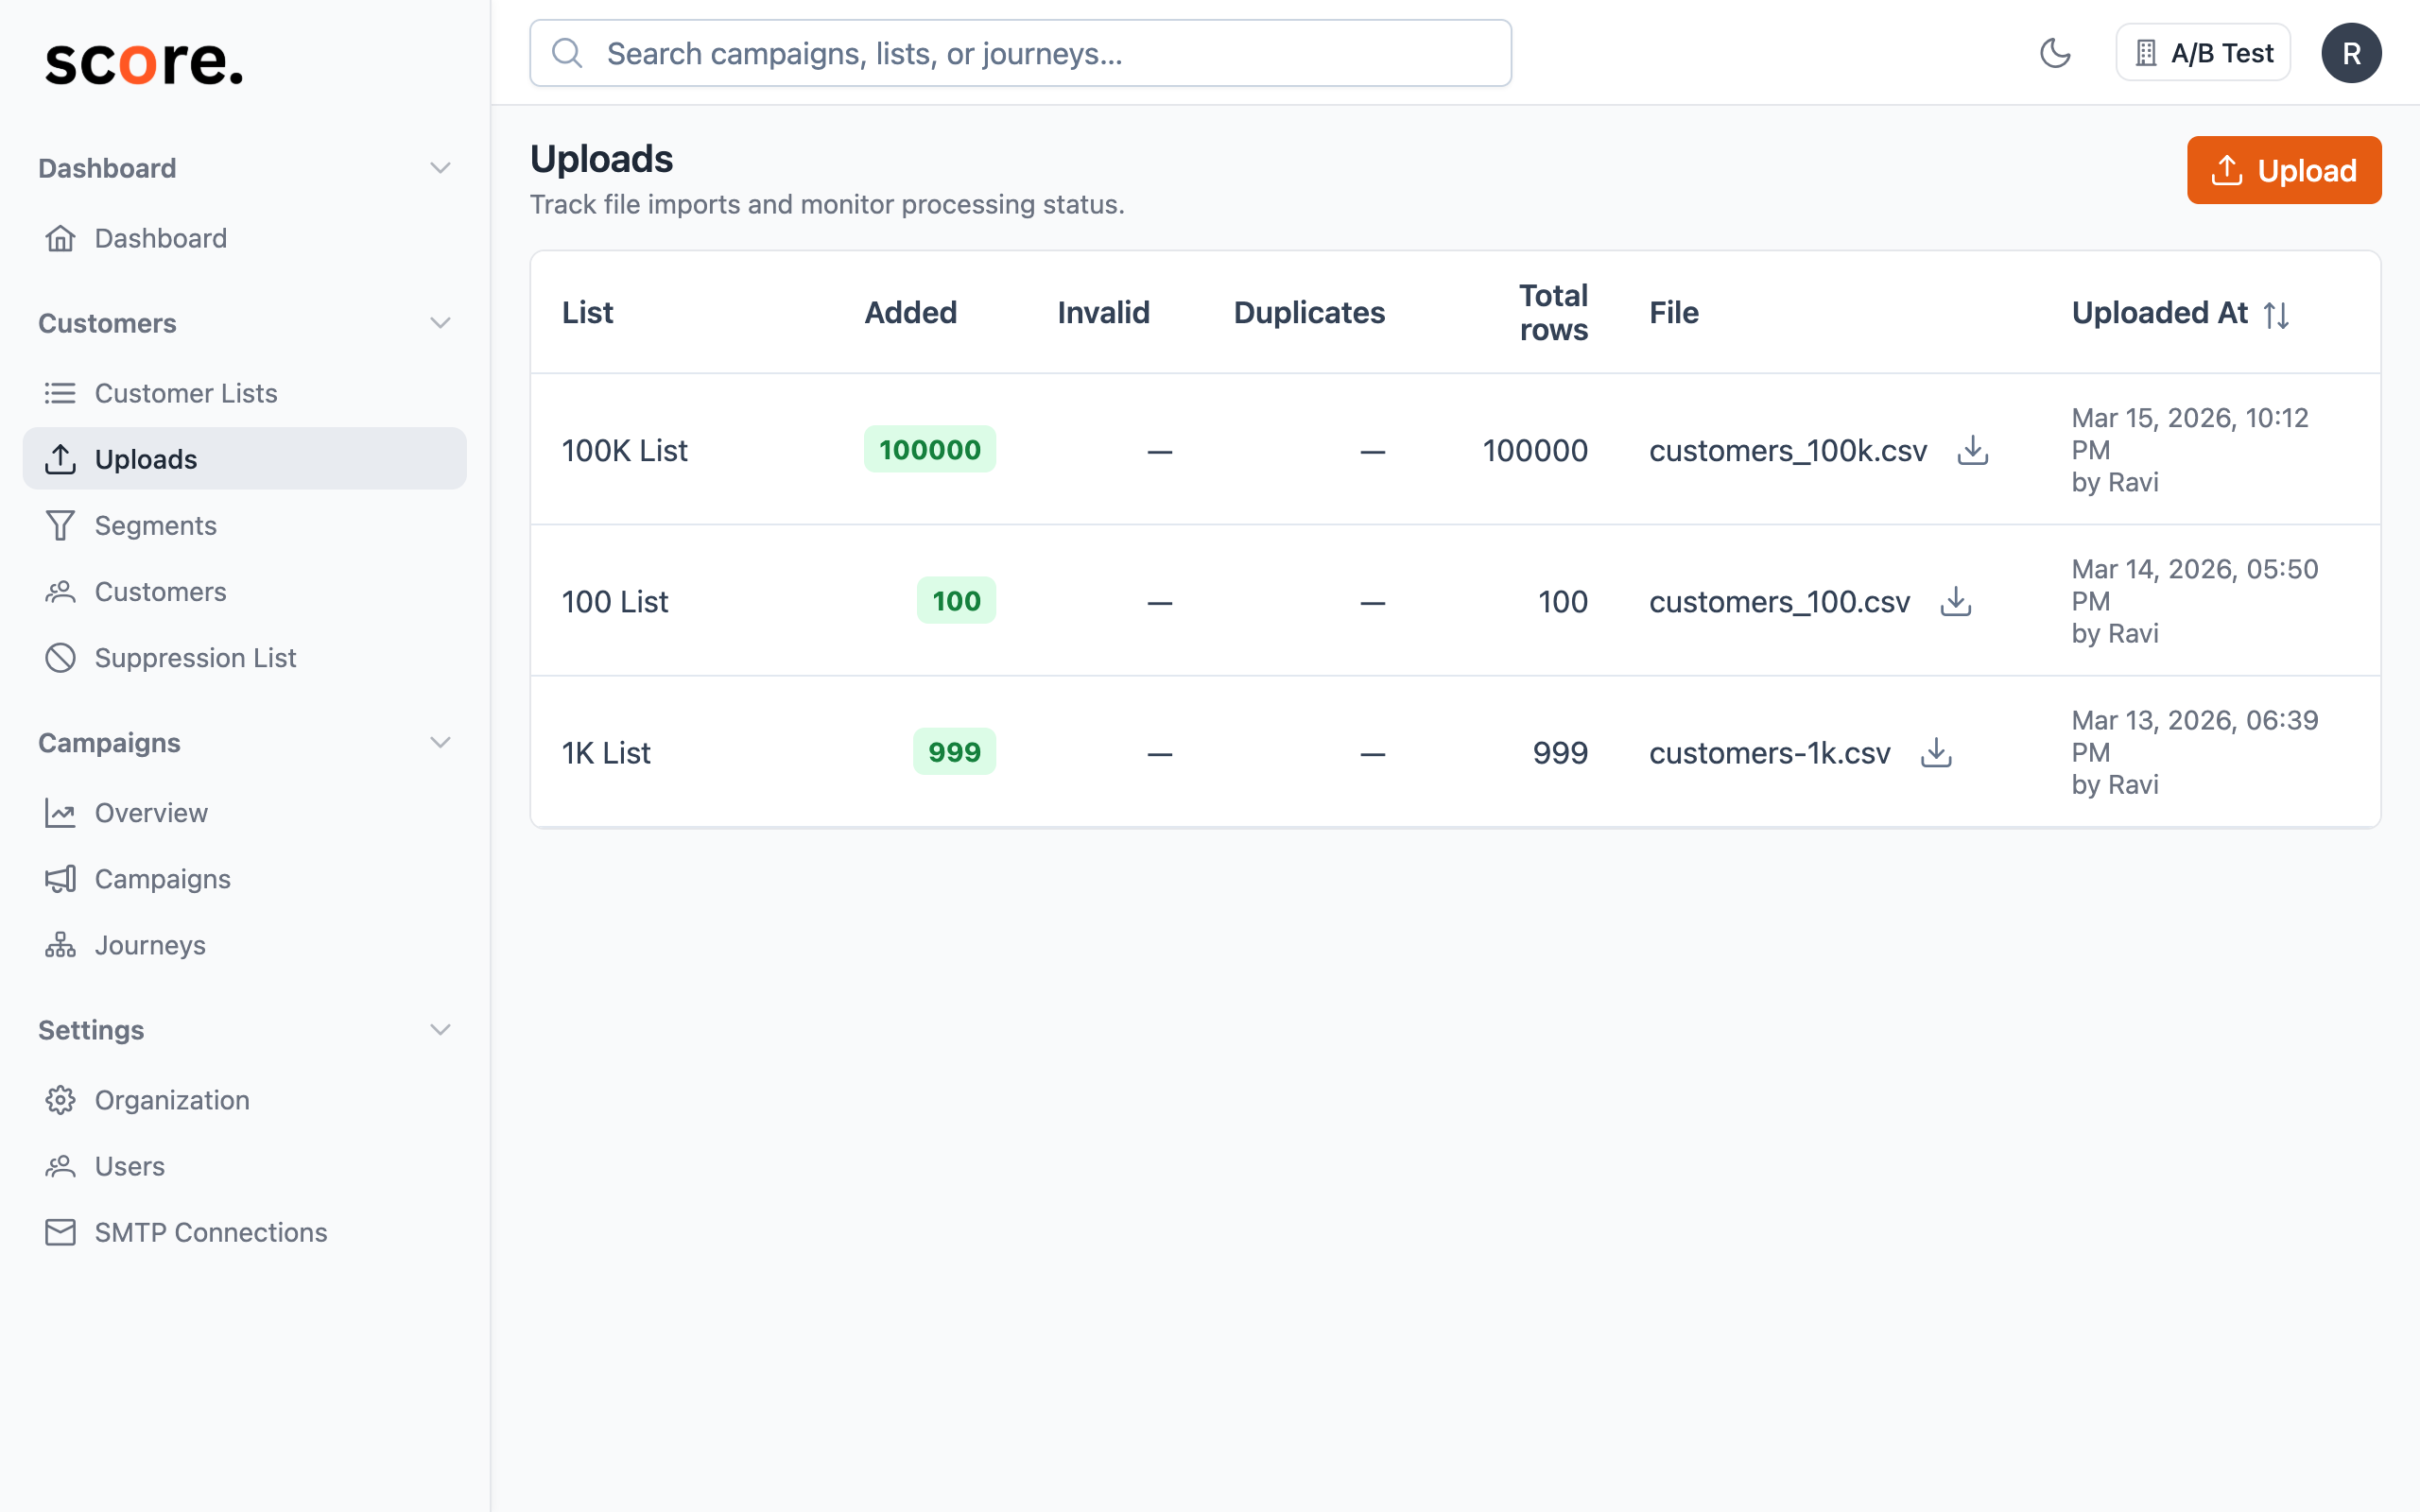Click the SMTP Connections envelope icon
The image size is (2420, 1512).
coord(60,1232)
